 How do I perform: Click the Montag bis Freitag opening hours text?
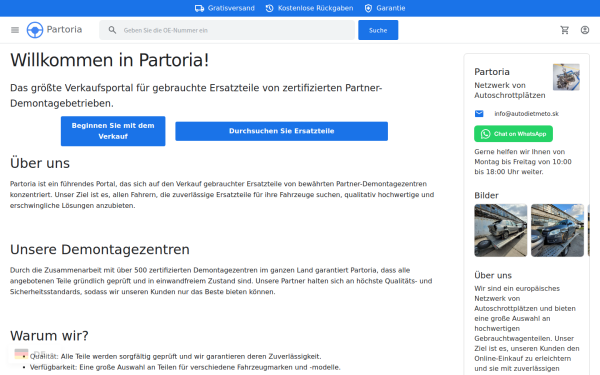(x=523, y=162)
